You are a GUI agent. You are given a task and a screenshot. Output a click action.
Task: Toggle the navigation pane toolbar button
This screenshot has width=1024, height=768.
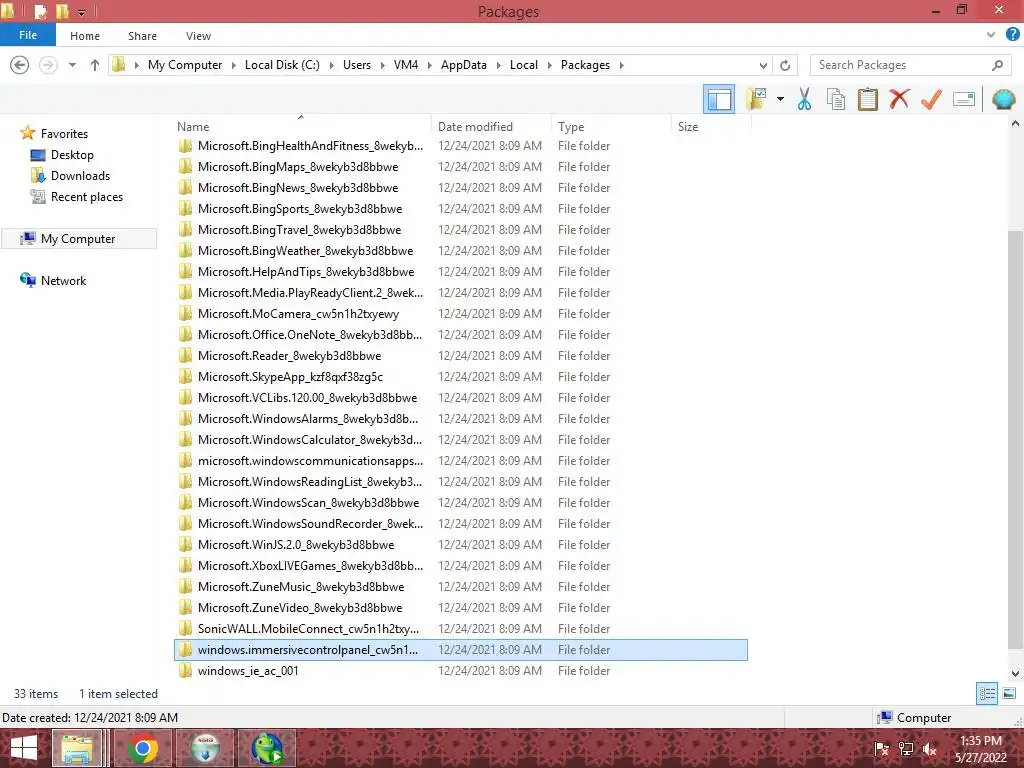click(718, 99)
